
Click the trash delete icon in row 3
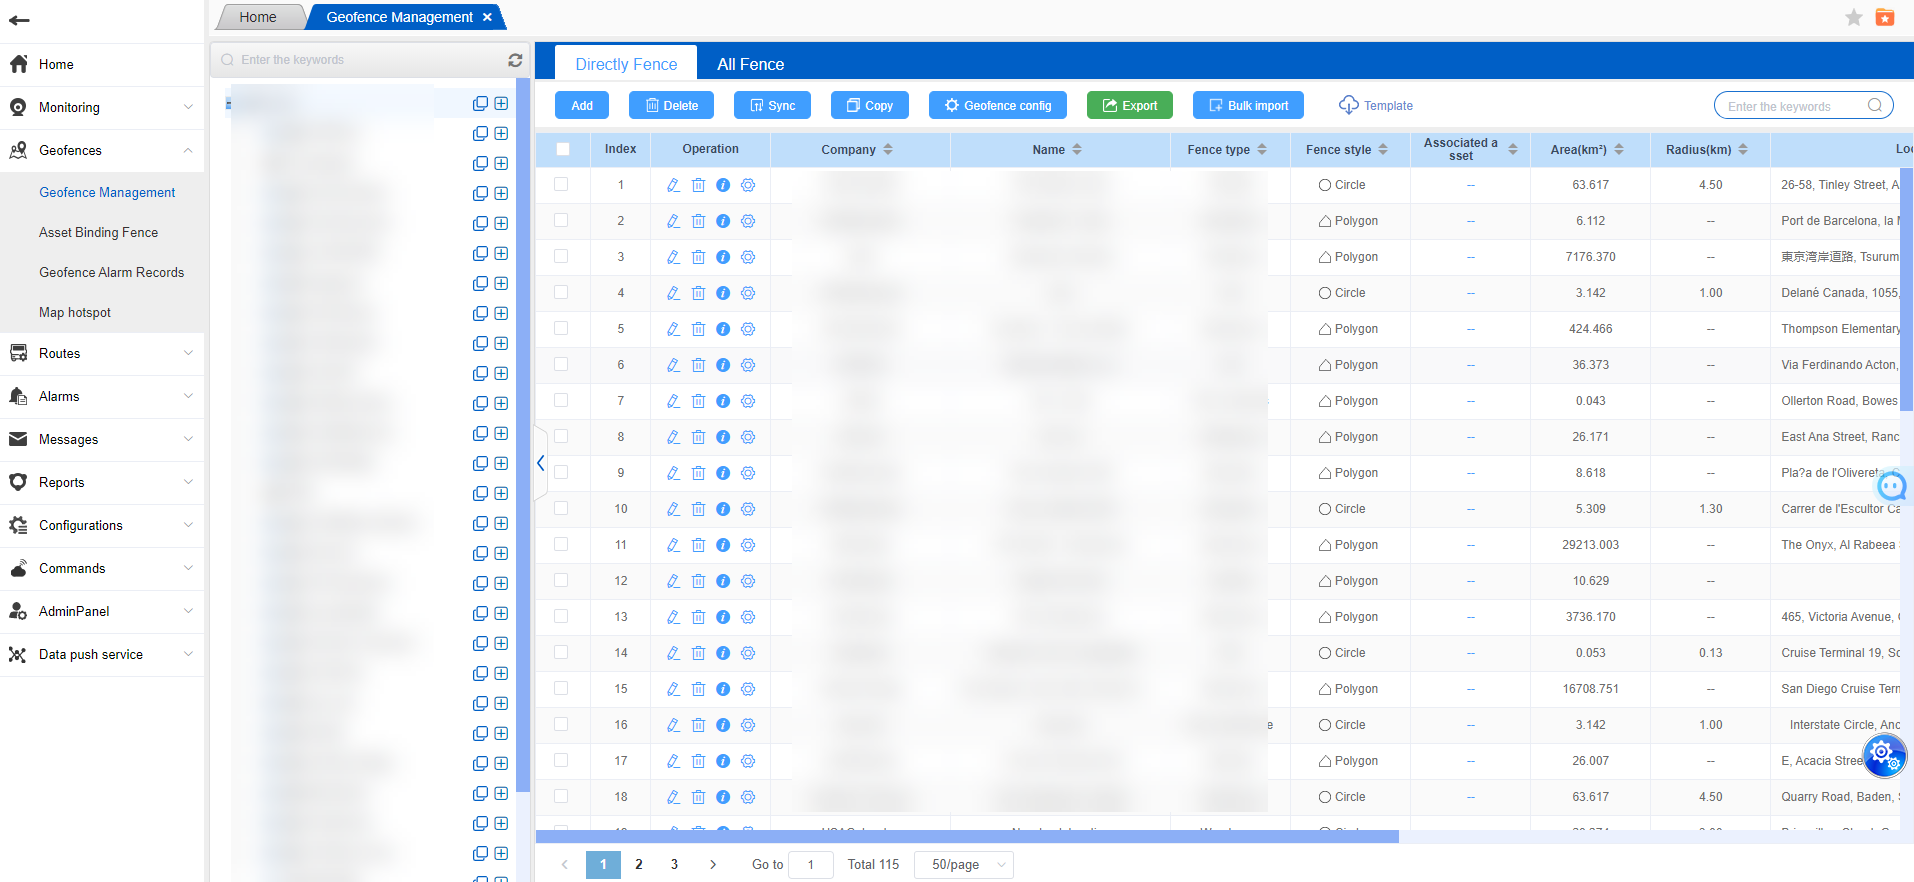pyautogui.click(x=698, y=257)
